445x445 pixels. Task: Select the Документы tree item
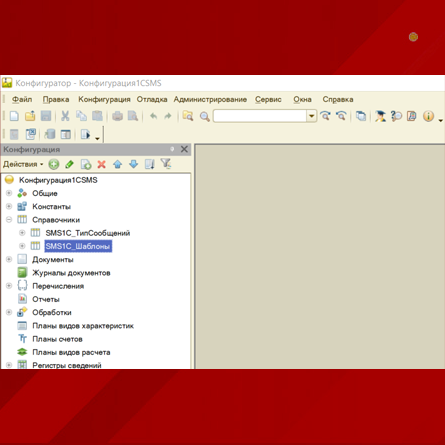click(53, 259)
